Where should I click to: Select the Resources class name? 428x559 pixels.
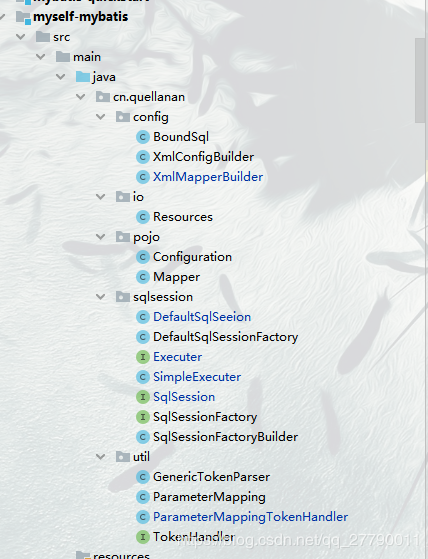click(x=183, y=217)
